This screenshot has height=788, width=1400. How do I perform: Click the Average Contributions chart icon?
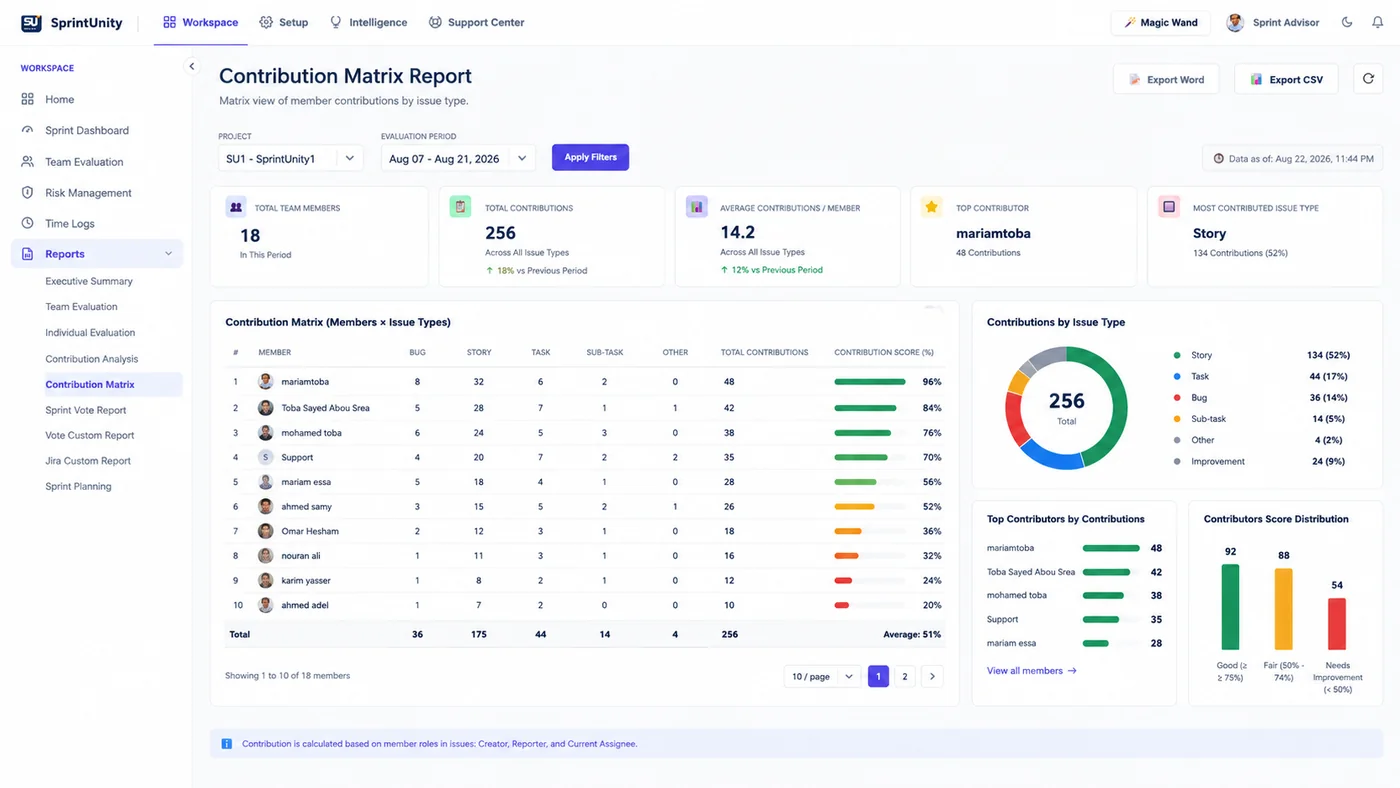pos(696,207)
